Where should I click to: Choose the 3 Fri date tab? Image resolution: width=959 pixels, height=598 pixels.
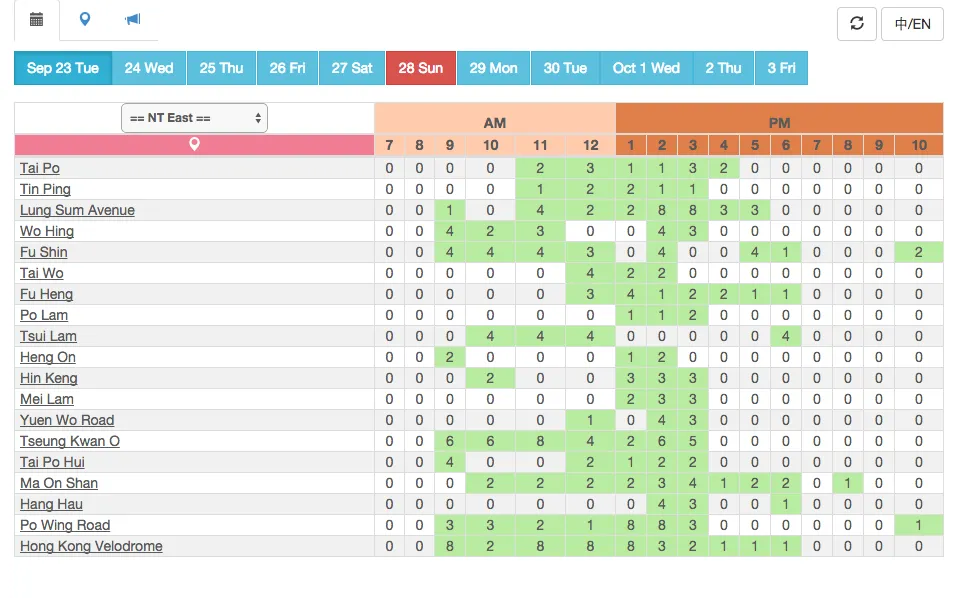pyautogui.click(x=782, y=68)
